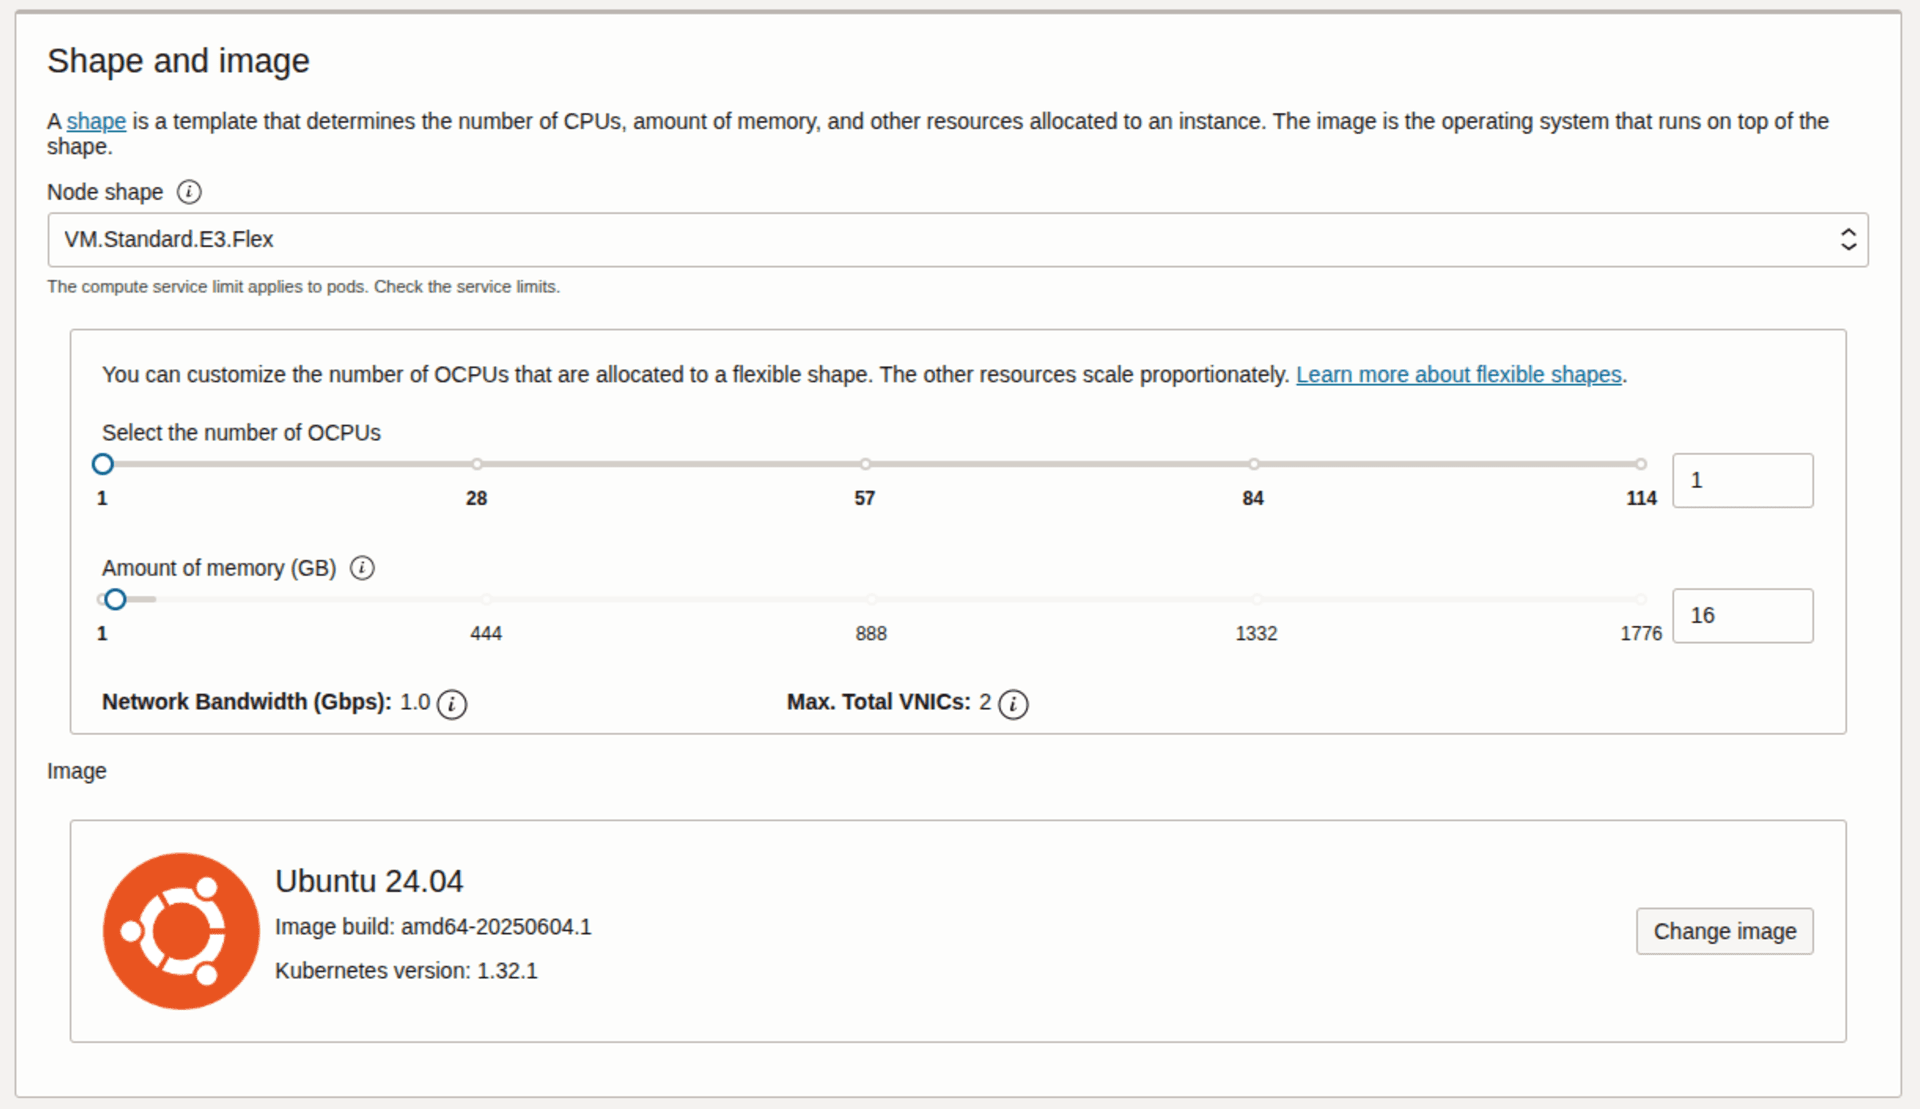Set OCPU slider to 114 mark
Viewport: 1920px width, 1109px height.
point(1641,464)
